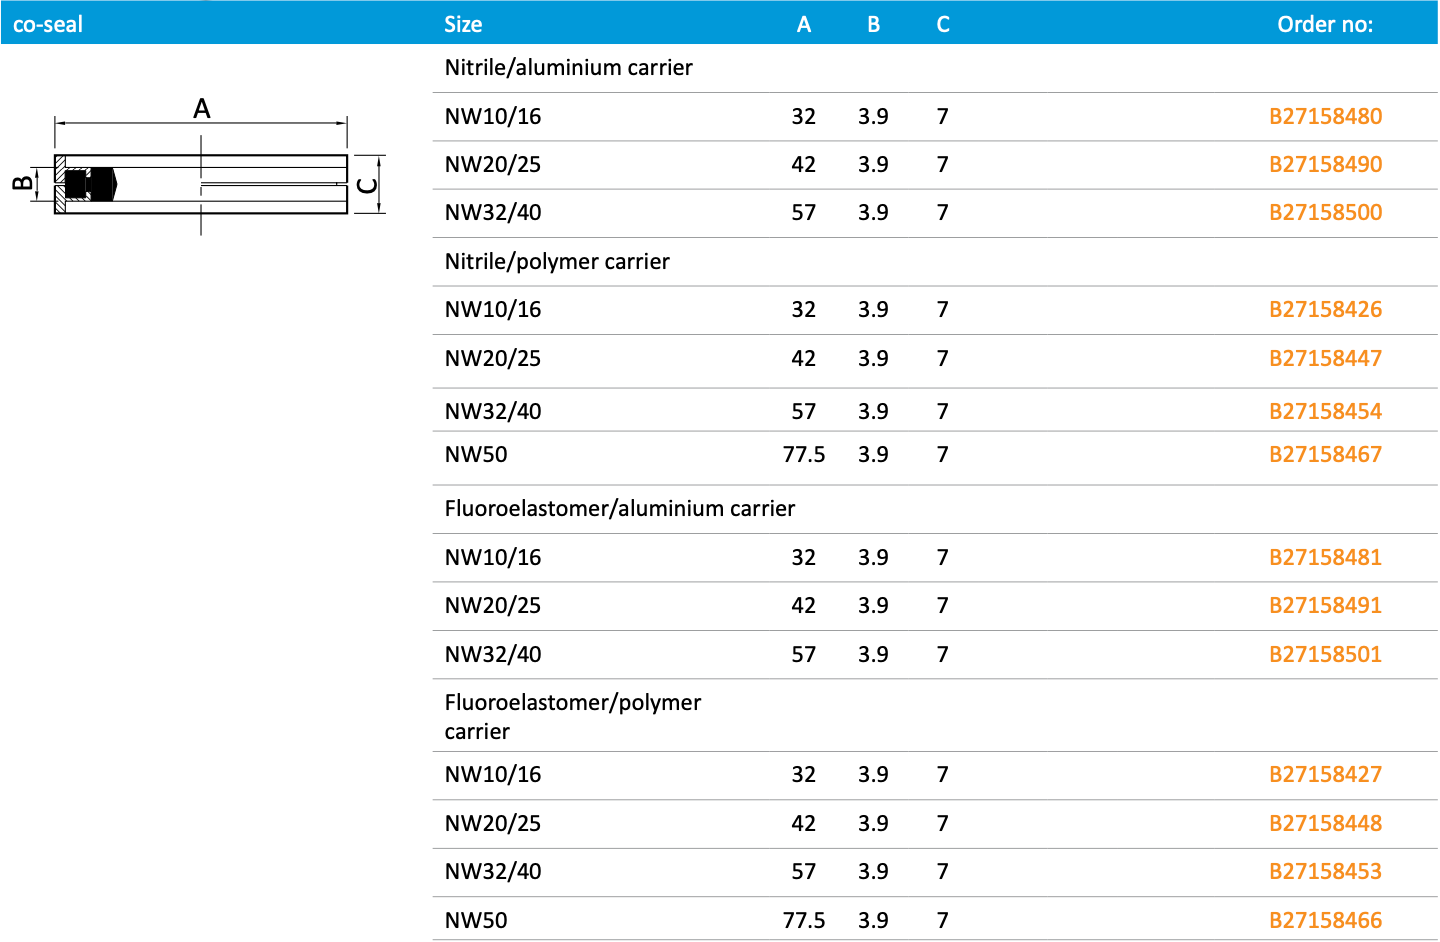This screenshot has height=942, width=1440.
Task: Click order number B27158490
Action: click(x=1325, y=164)
